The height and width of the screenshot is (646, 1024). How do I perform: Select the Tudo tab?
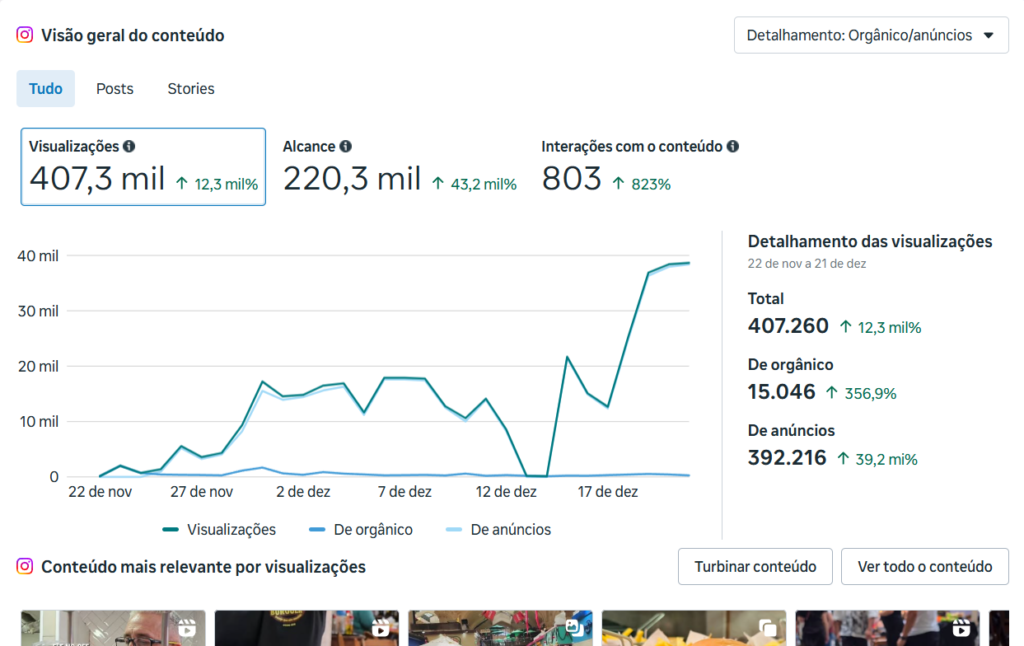46,89
